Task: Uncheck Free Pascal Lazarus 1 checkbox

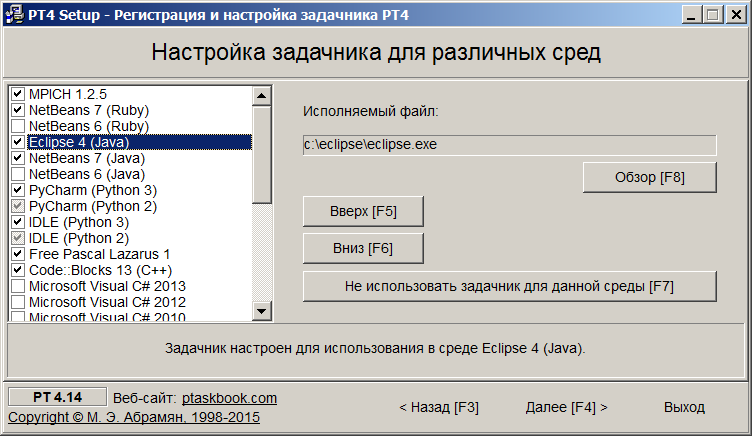Action: click(x=18, y=254)
